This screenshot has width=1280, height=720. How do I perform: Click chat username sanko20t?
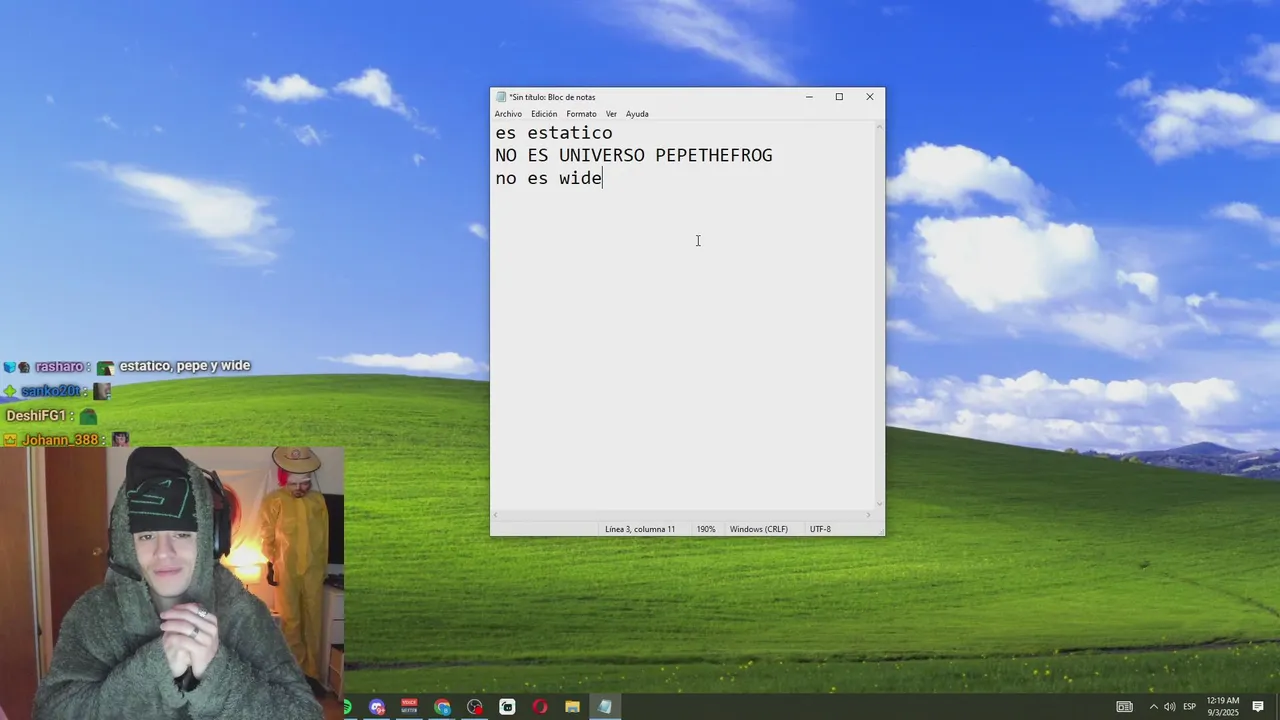(x=49, y=391)
